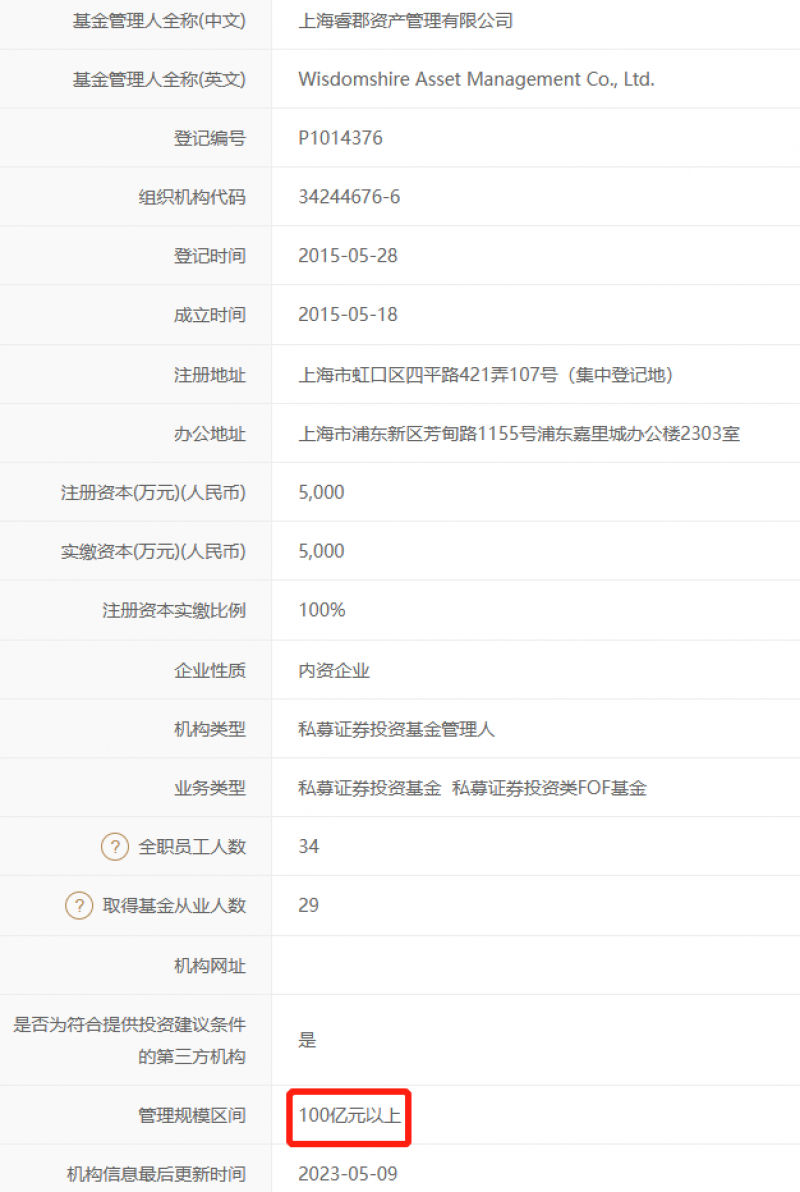Select the enterprise nature value 内资企业
The width and height of the screenshot is (800, 1192).
click(x=334, y=670)
